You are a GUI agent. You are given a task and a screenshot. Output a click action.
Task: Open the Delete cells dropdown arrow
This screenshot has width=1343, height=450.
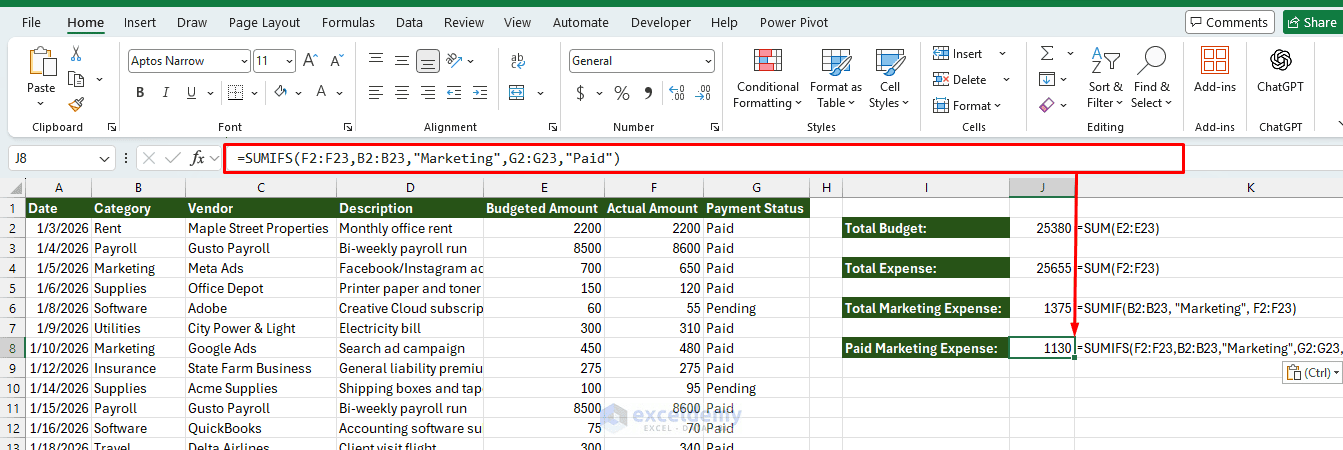(1006, 80)
